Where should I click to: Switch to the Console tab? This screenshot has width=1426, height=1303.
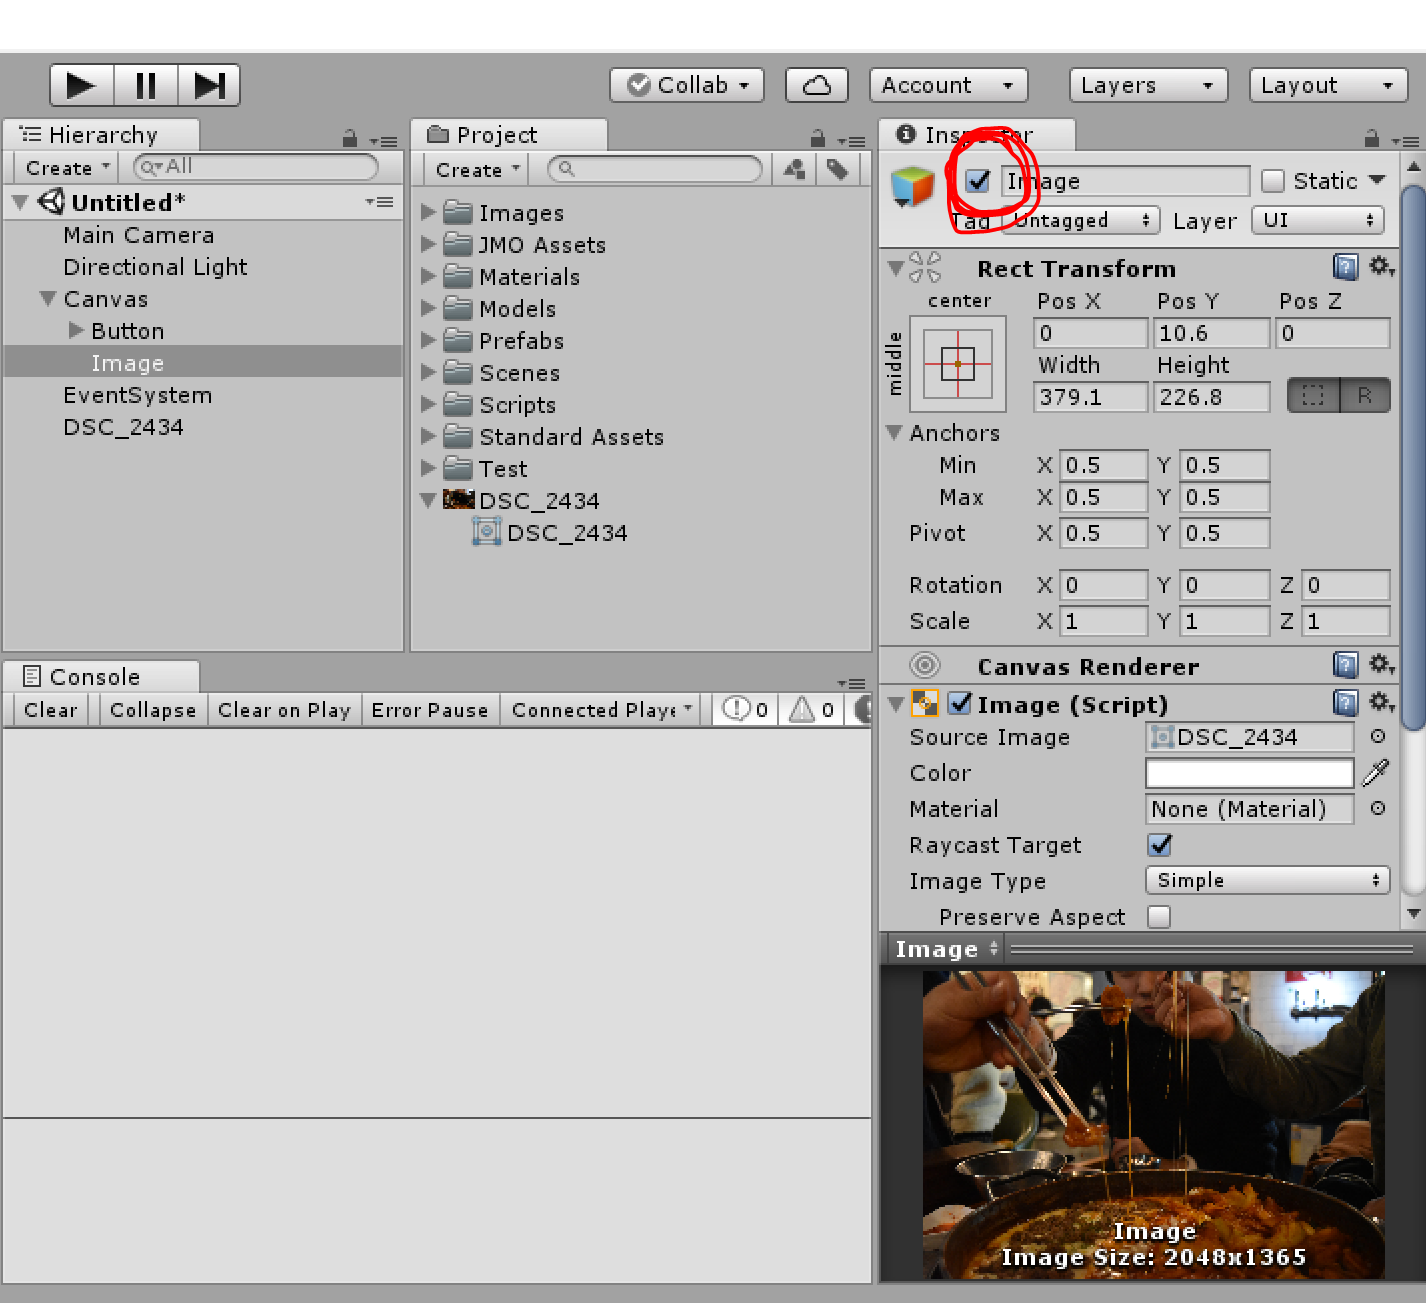[101, 677]
